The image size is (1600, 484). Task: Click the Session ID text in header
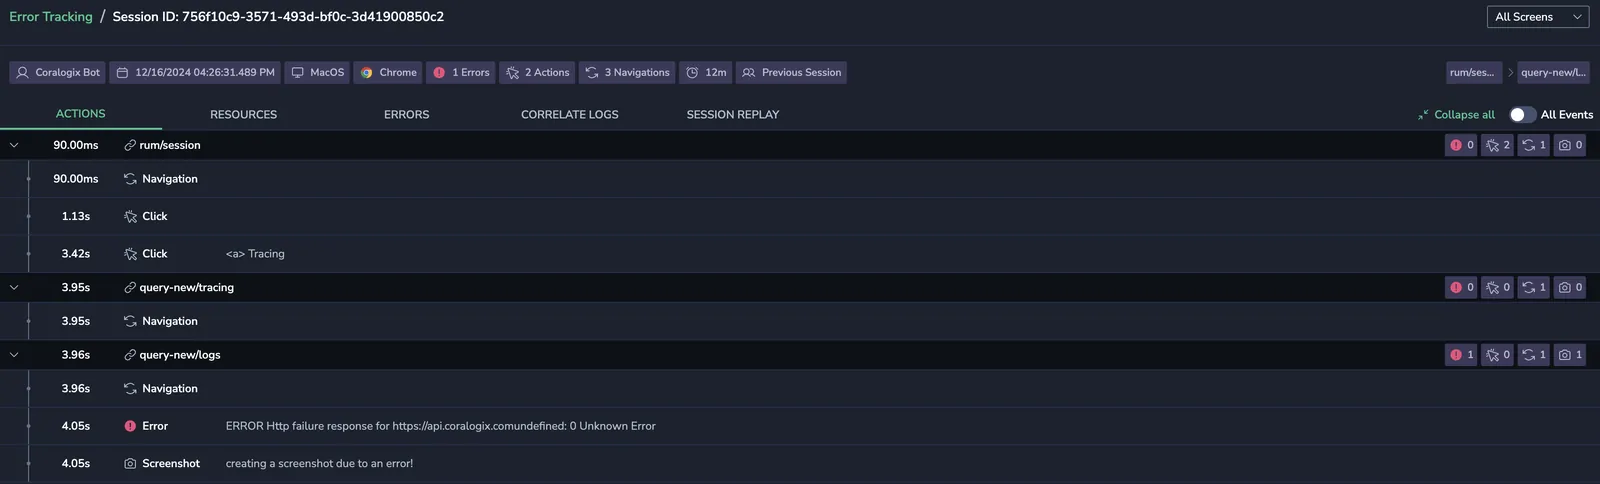point(278,17)
